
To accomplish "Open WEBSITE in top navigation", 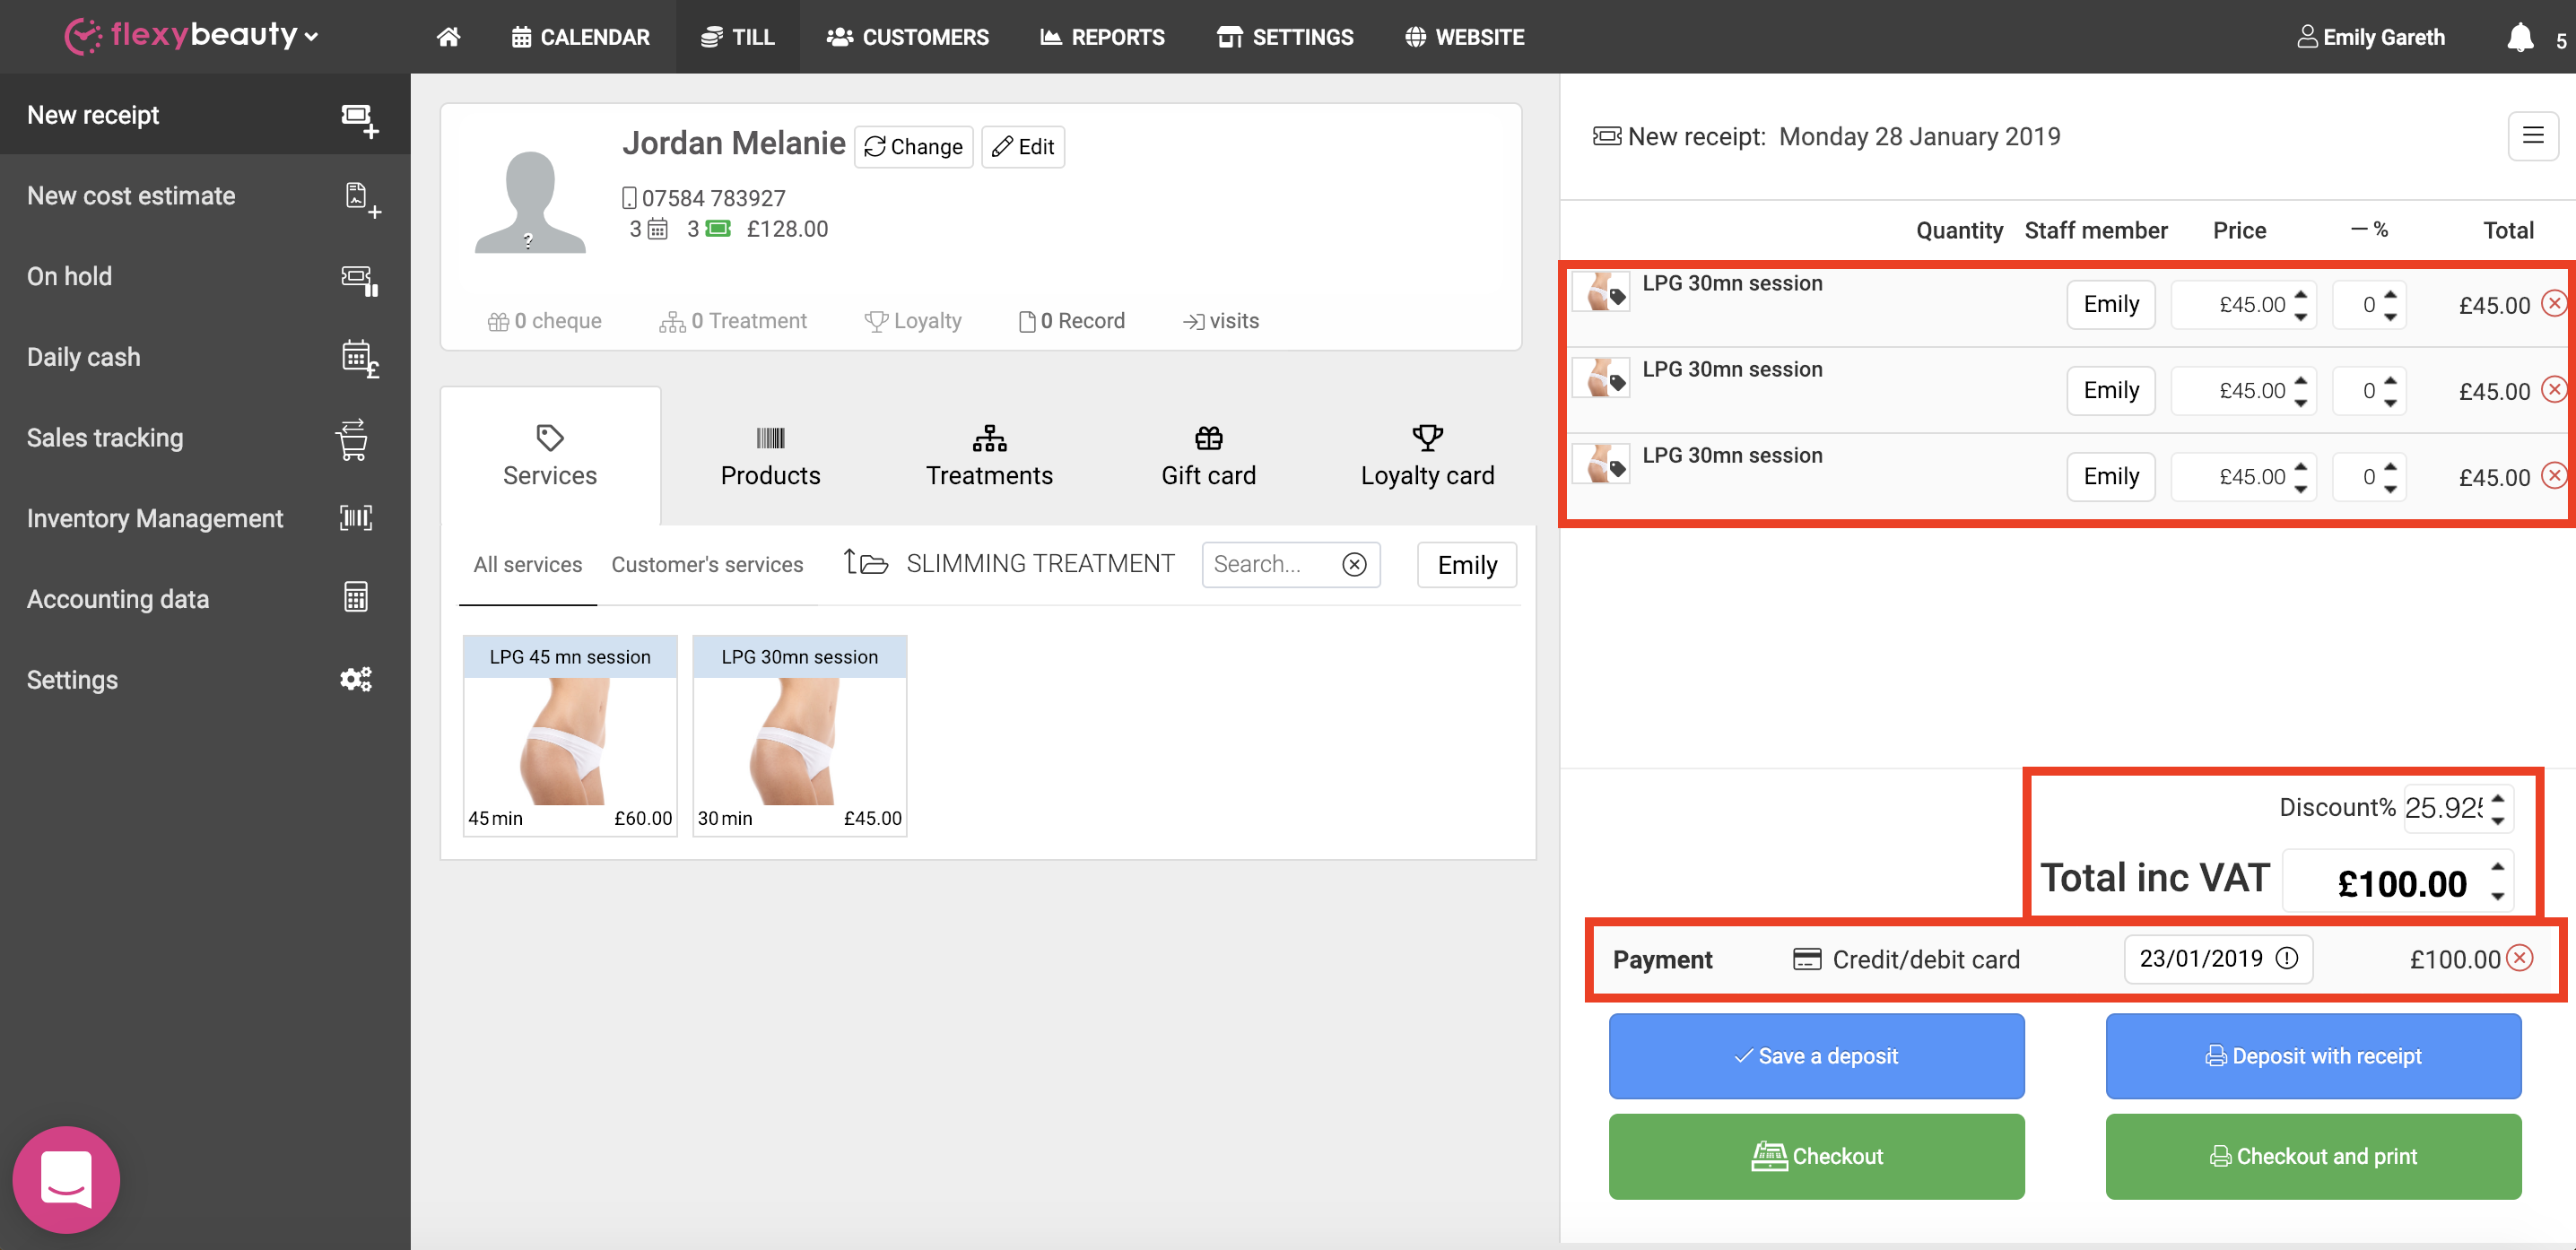I will 1464,37.
